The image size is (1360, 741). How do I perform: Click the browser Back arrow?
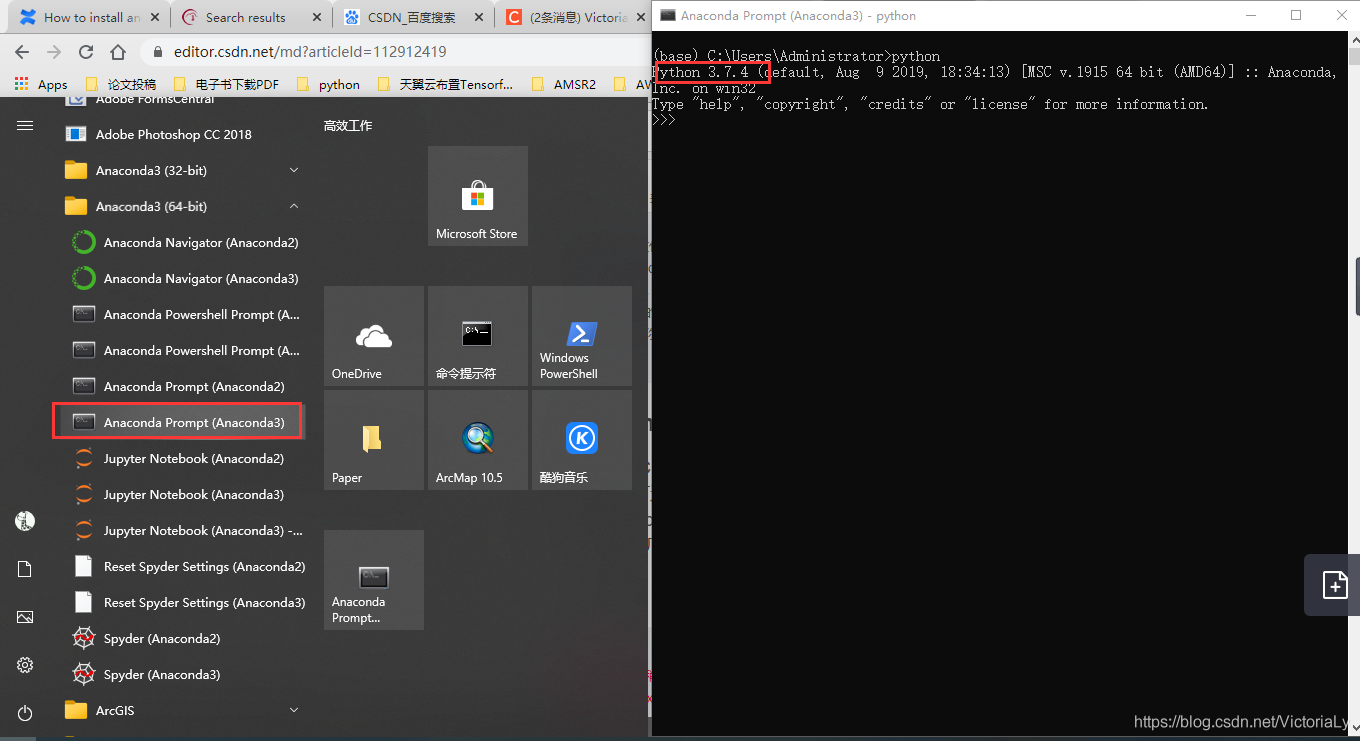[x=22, y=52]
